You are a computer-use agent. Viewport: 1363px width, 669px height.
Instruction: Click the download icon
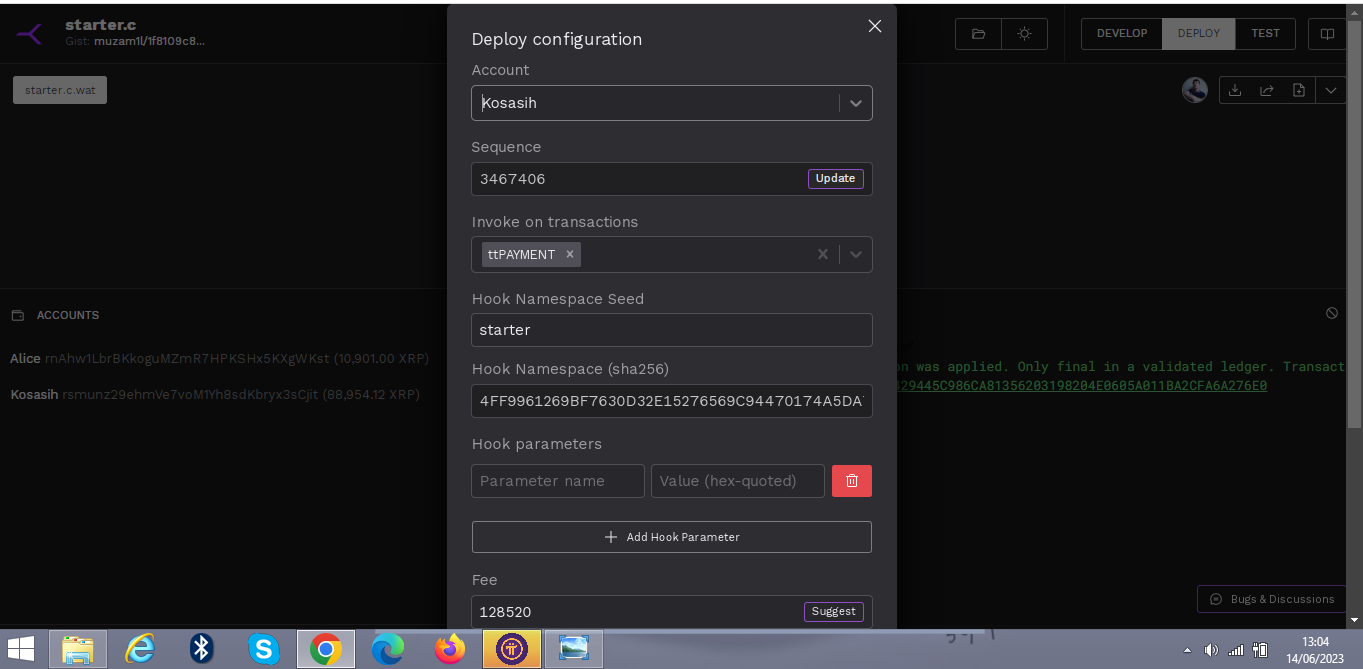[1235, 90]
